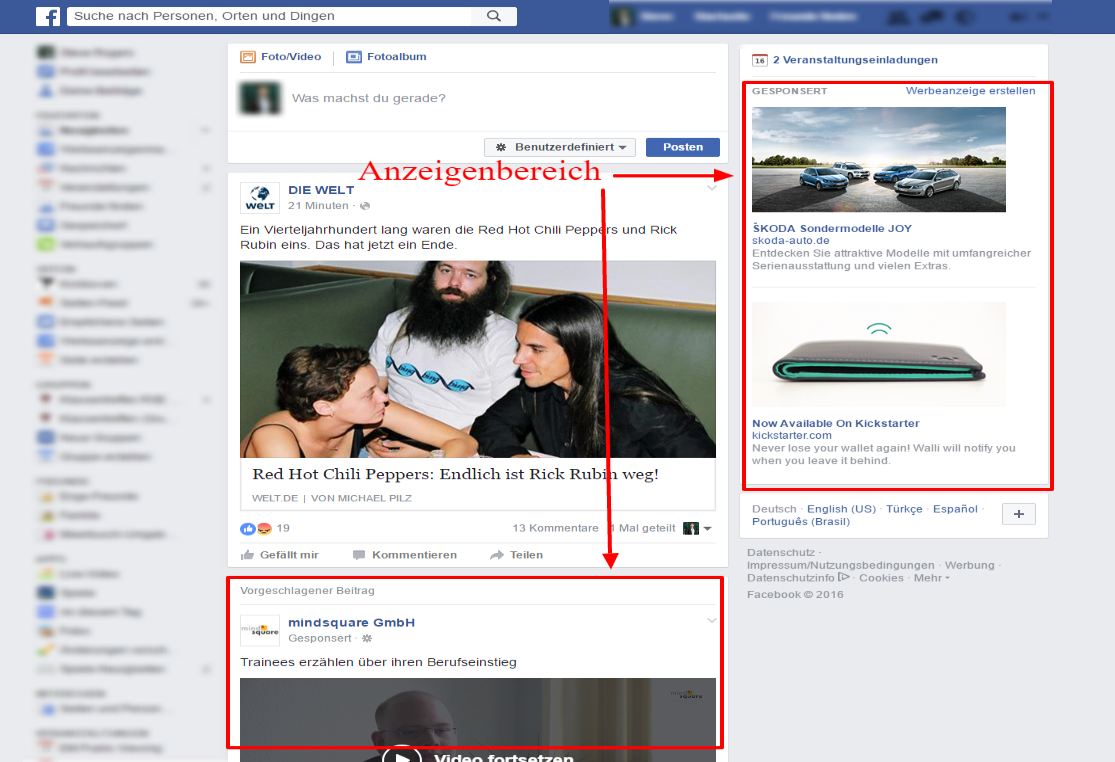Viewport: 1115px width, 762px height.
Task: Click the gear icon next to Gesponsert
Action: click(367, 638)
